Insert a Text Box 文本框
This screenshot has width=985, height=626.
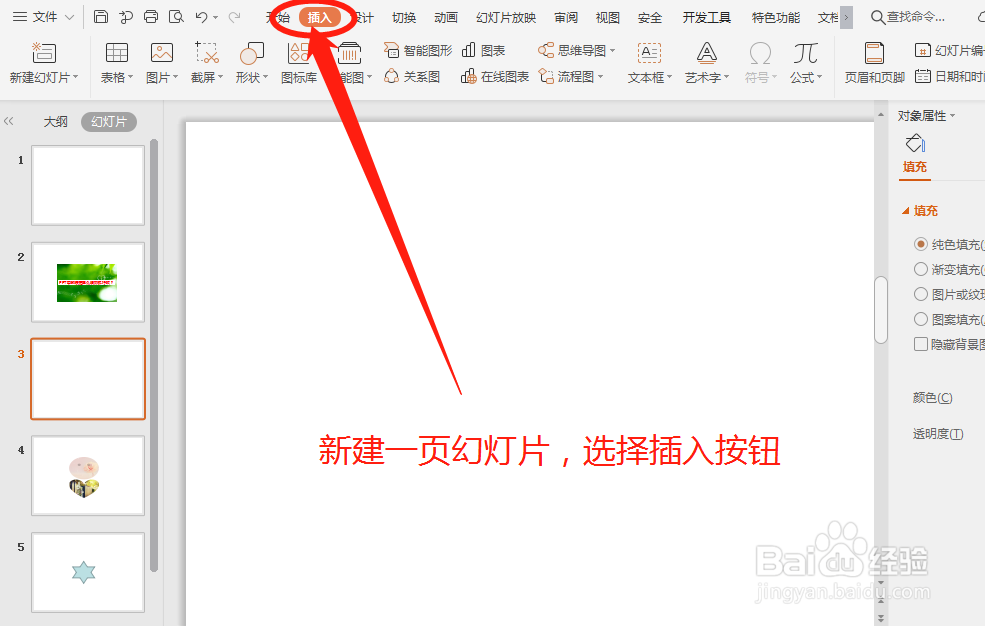point(650,63)
